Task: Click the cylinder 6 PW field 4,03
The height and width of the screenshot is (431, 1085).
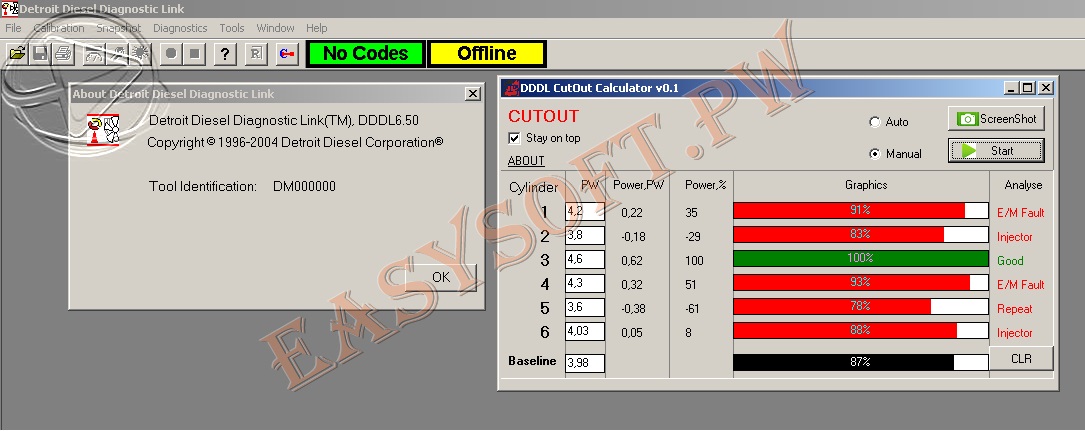Action: 585,331
